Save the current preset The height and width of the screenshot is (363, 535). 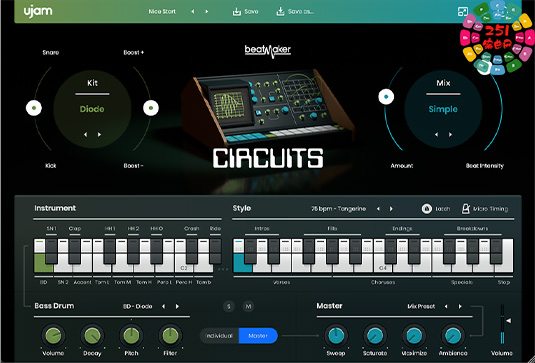click(x=245, y=12)
